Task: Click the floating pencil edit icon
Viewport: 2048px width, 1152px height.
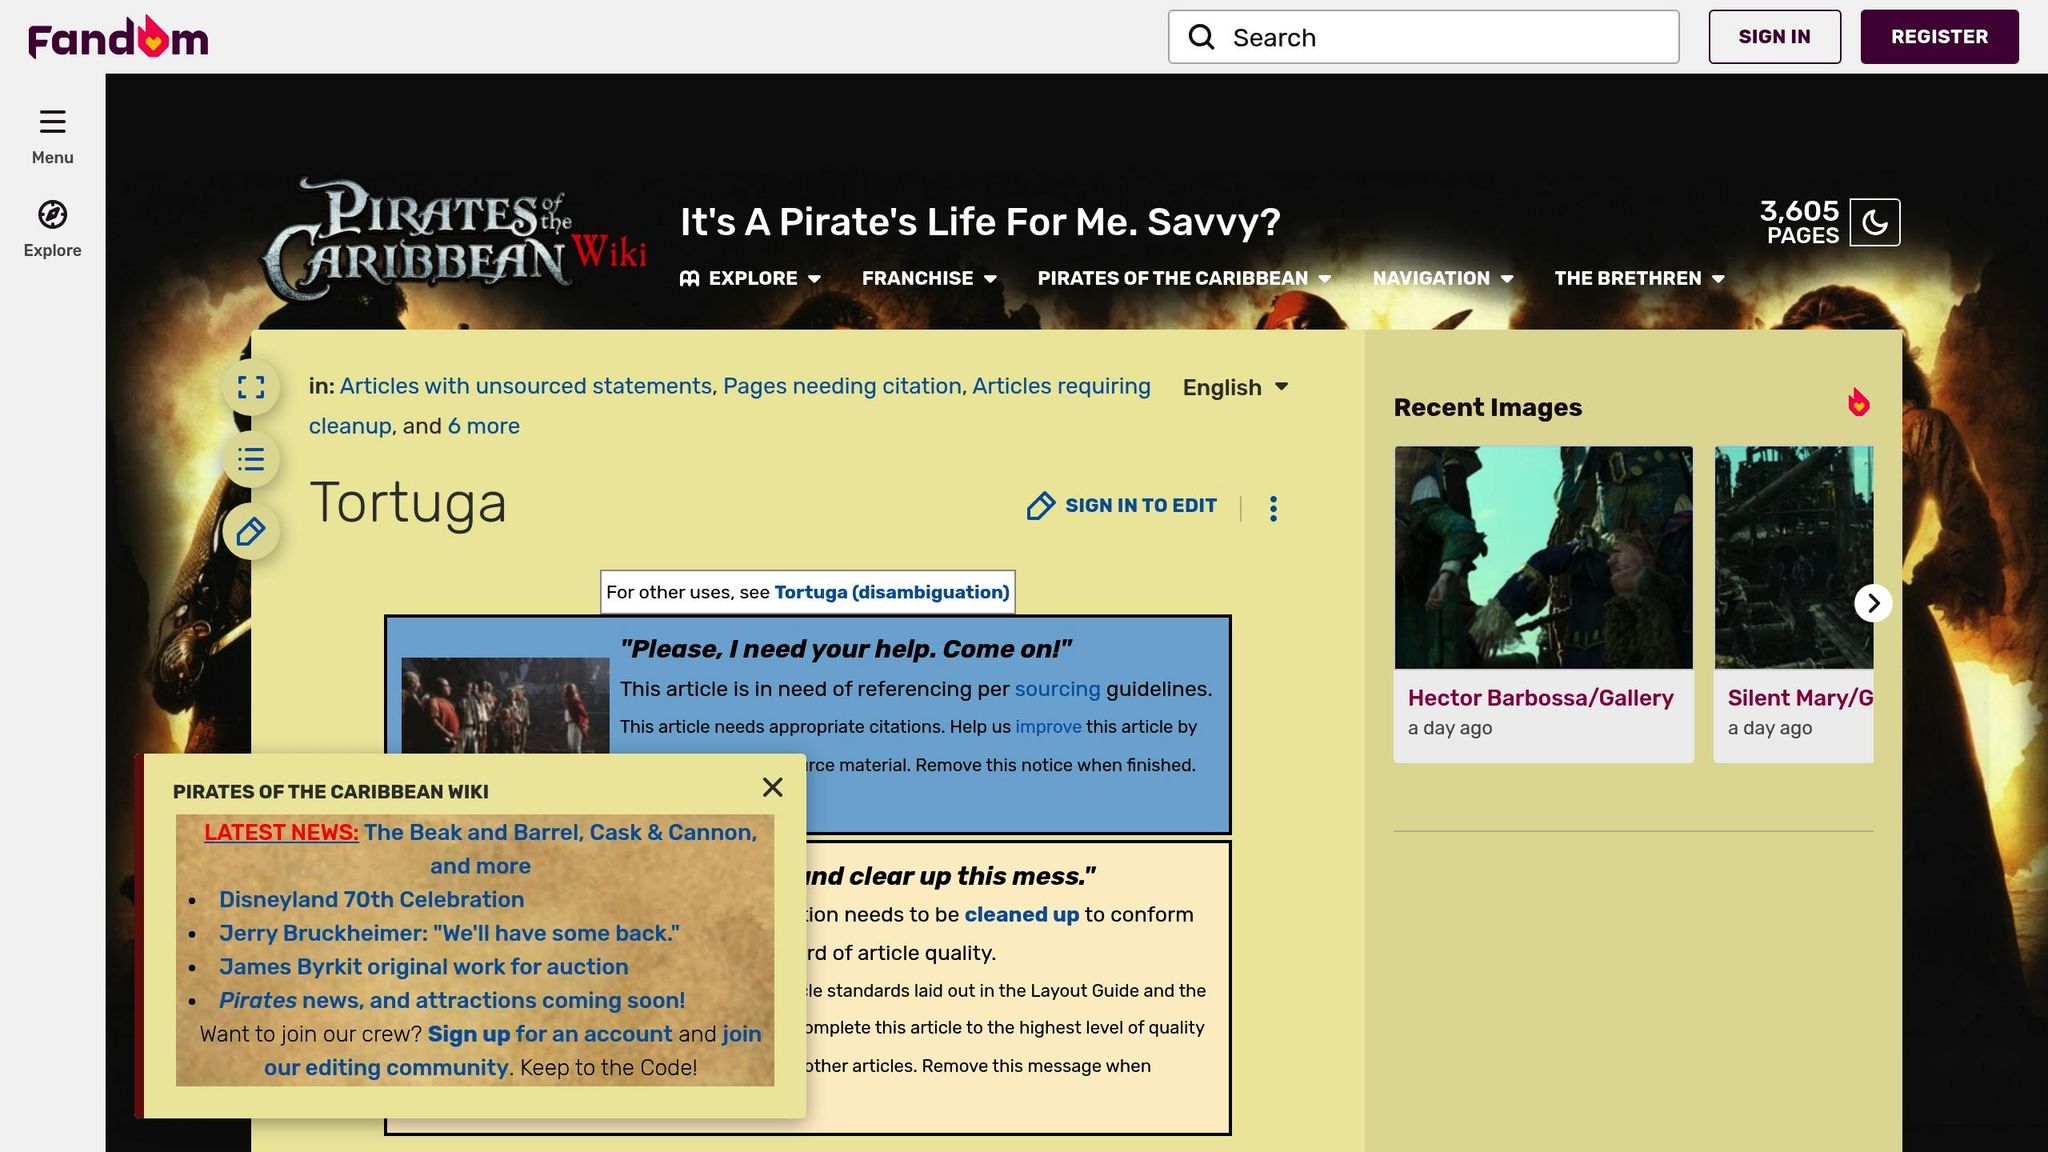Action: click(x=251, y=531)
